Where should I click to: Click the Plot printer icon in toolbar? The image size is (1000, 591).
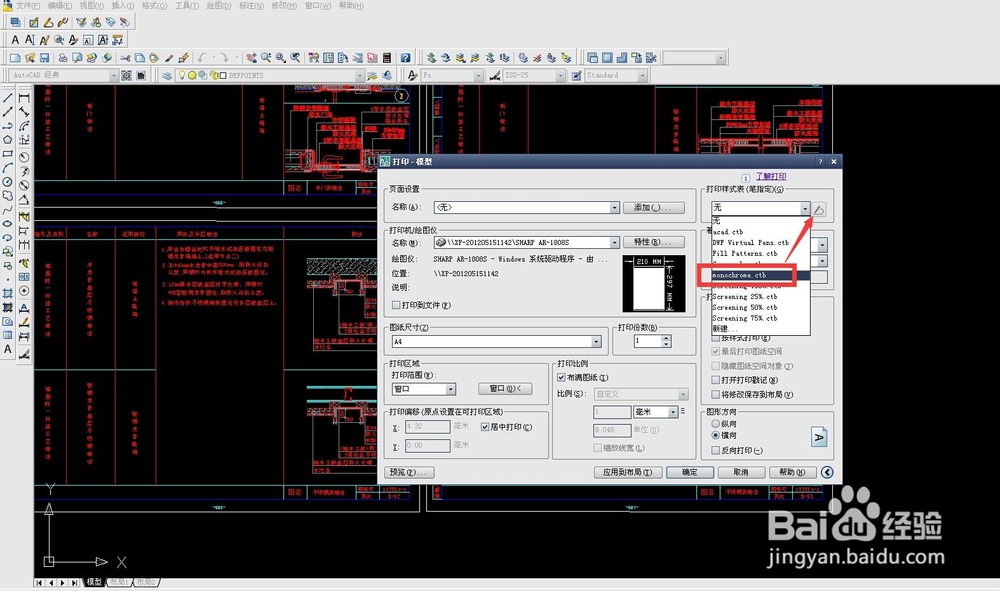[x=62, y=58]
